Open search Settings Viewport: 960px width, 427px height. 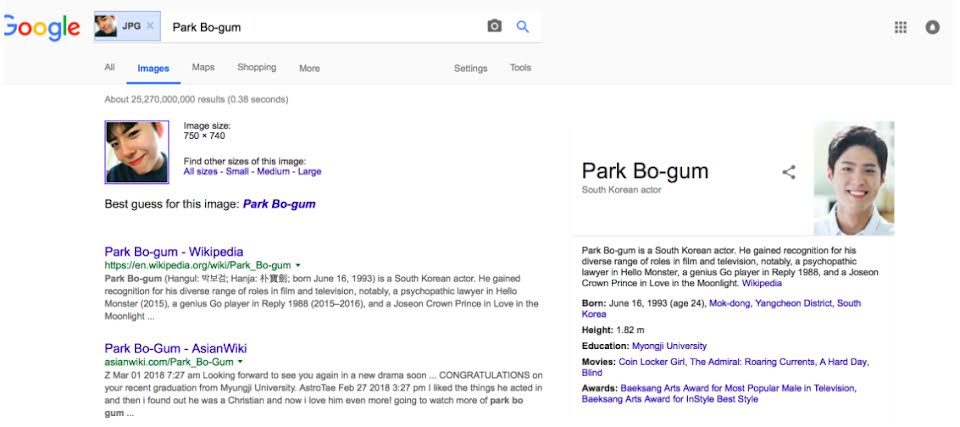[x=470, y=69]
